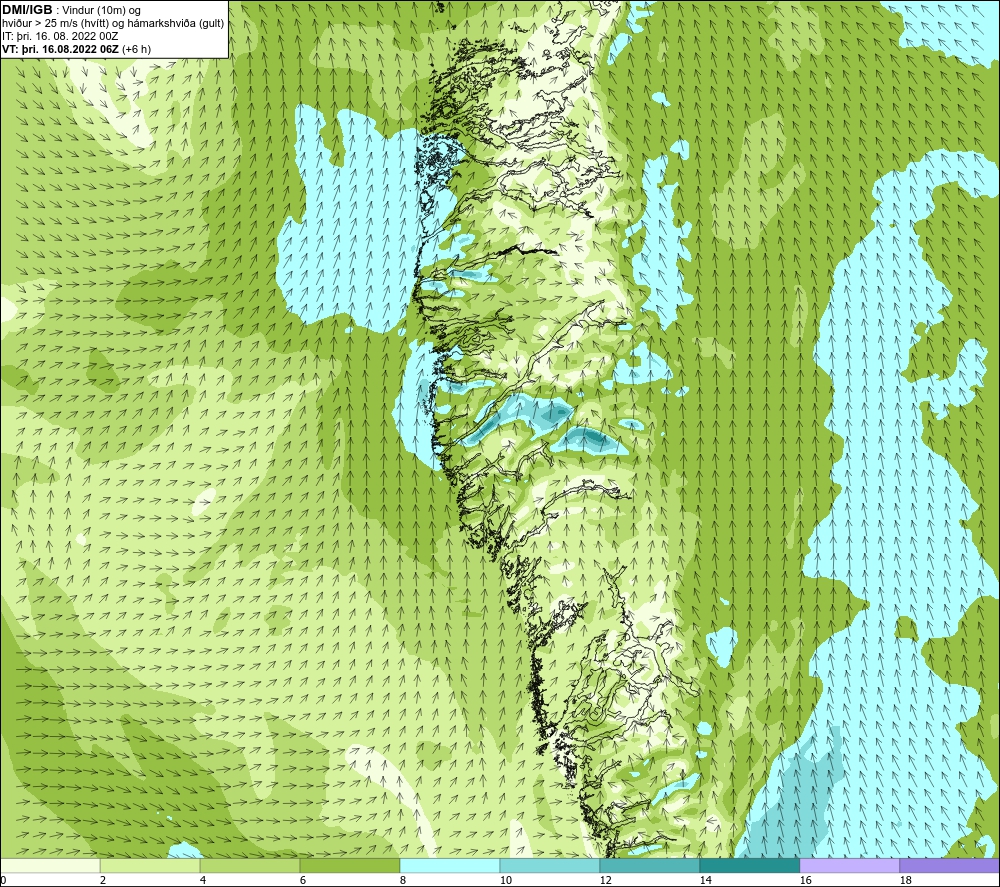Click the bold 'VT: þri. 16.08.2022 06Z' text
The height and width of the screenshot is (887, 1000).
[x=61, y=49]
